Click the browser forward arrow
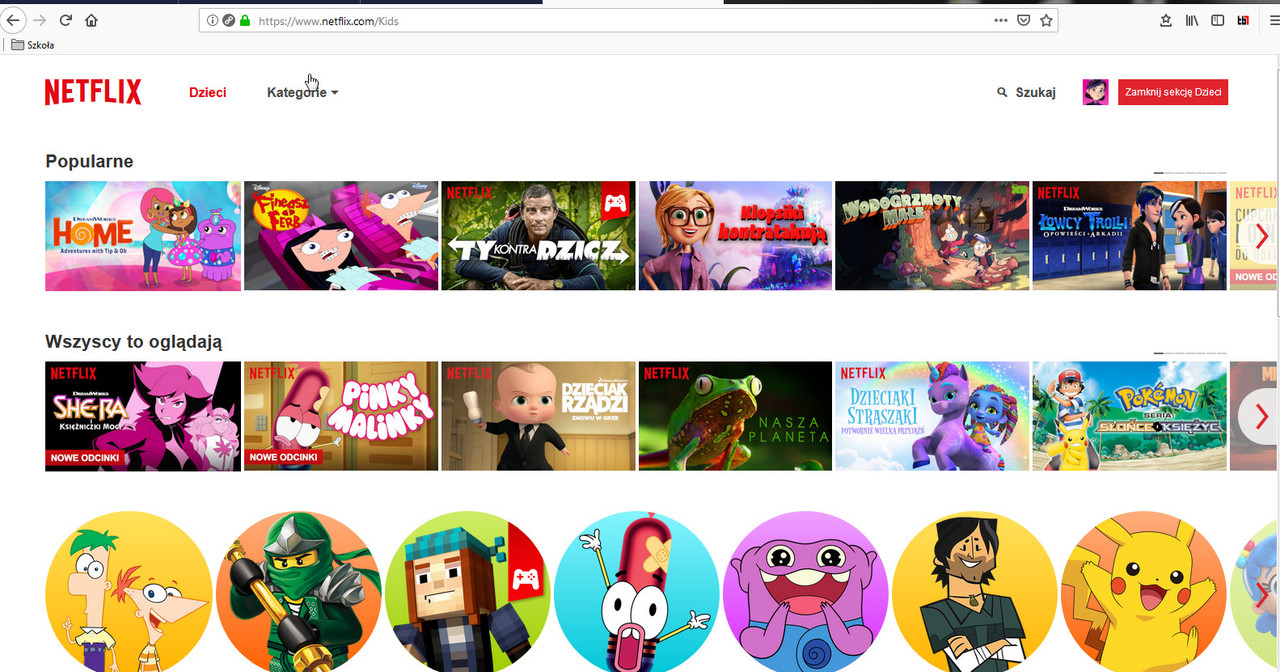 click(40, 20)
